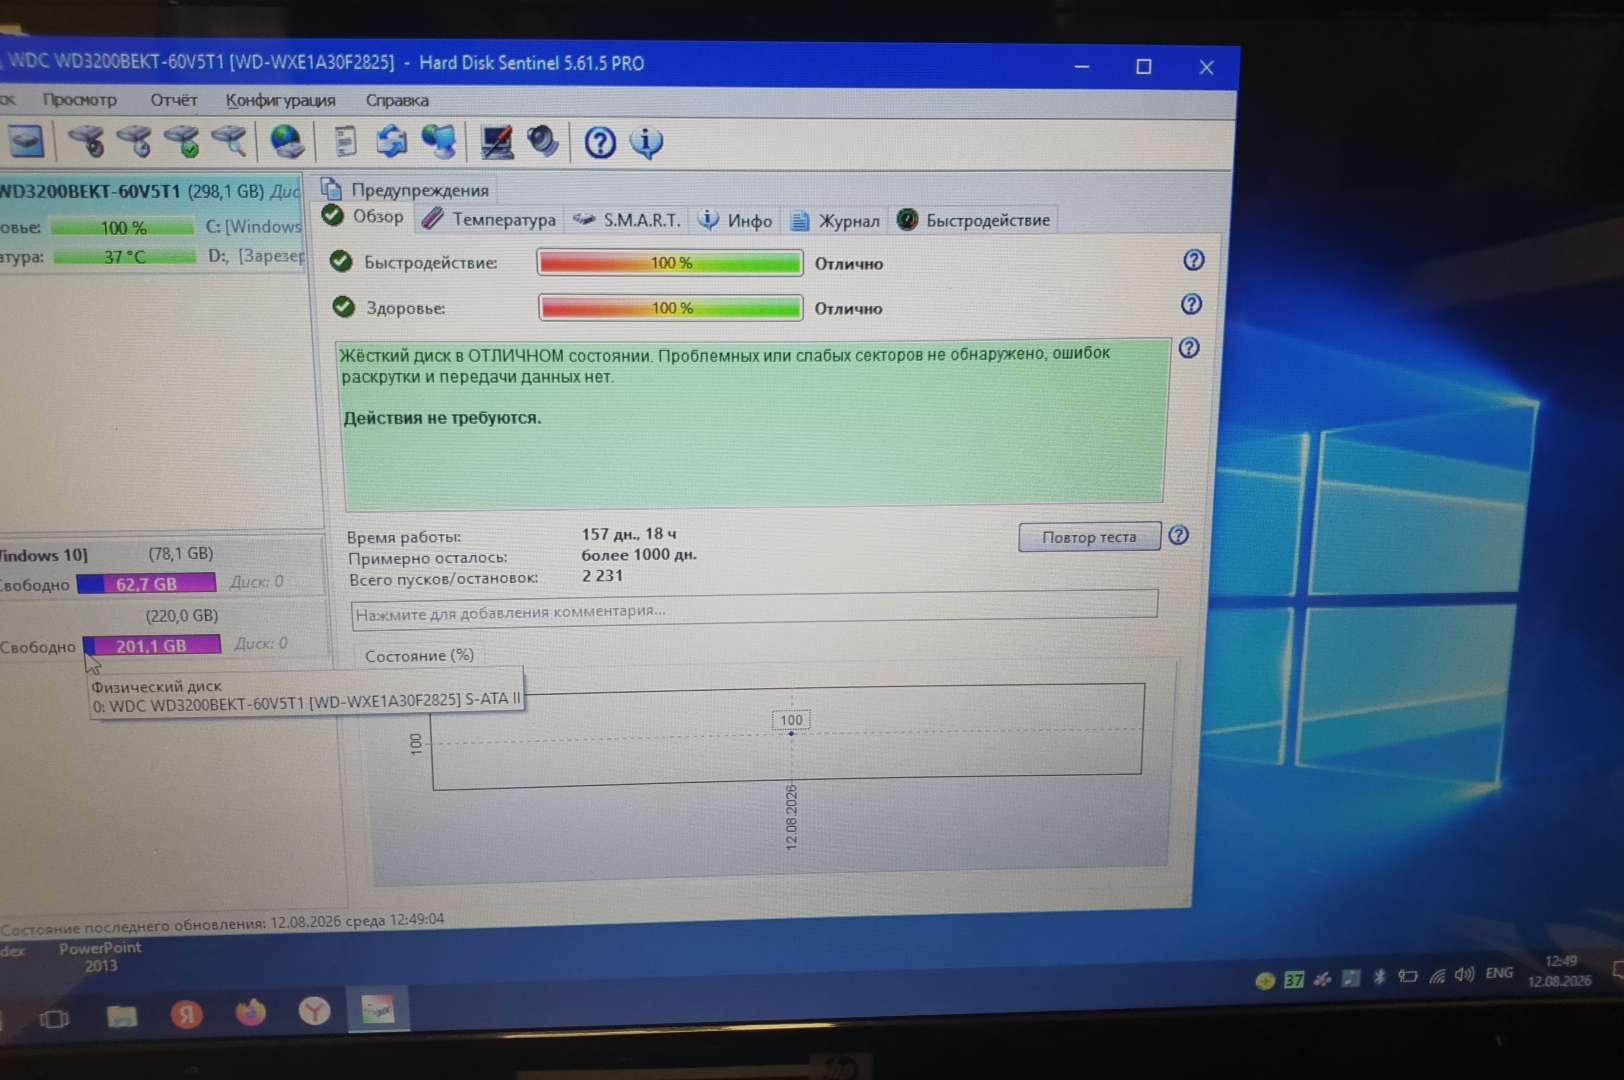The width and height of the screenshot is (1624, 1080).
Task: Click the toolbar info bubble icon
Action: [x=646, y=142]
